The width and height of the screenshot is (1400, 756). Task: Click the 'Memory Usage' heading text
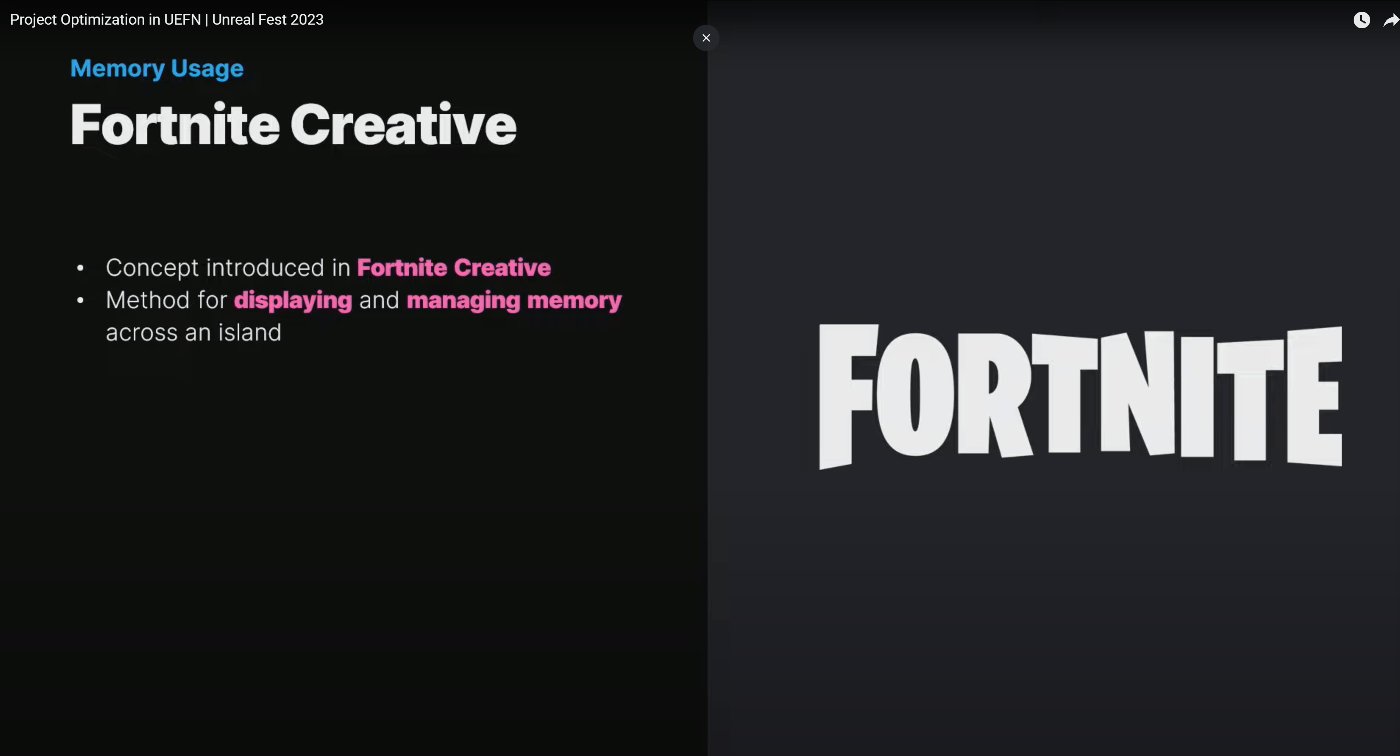157,69
